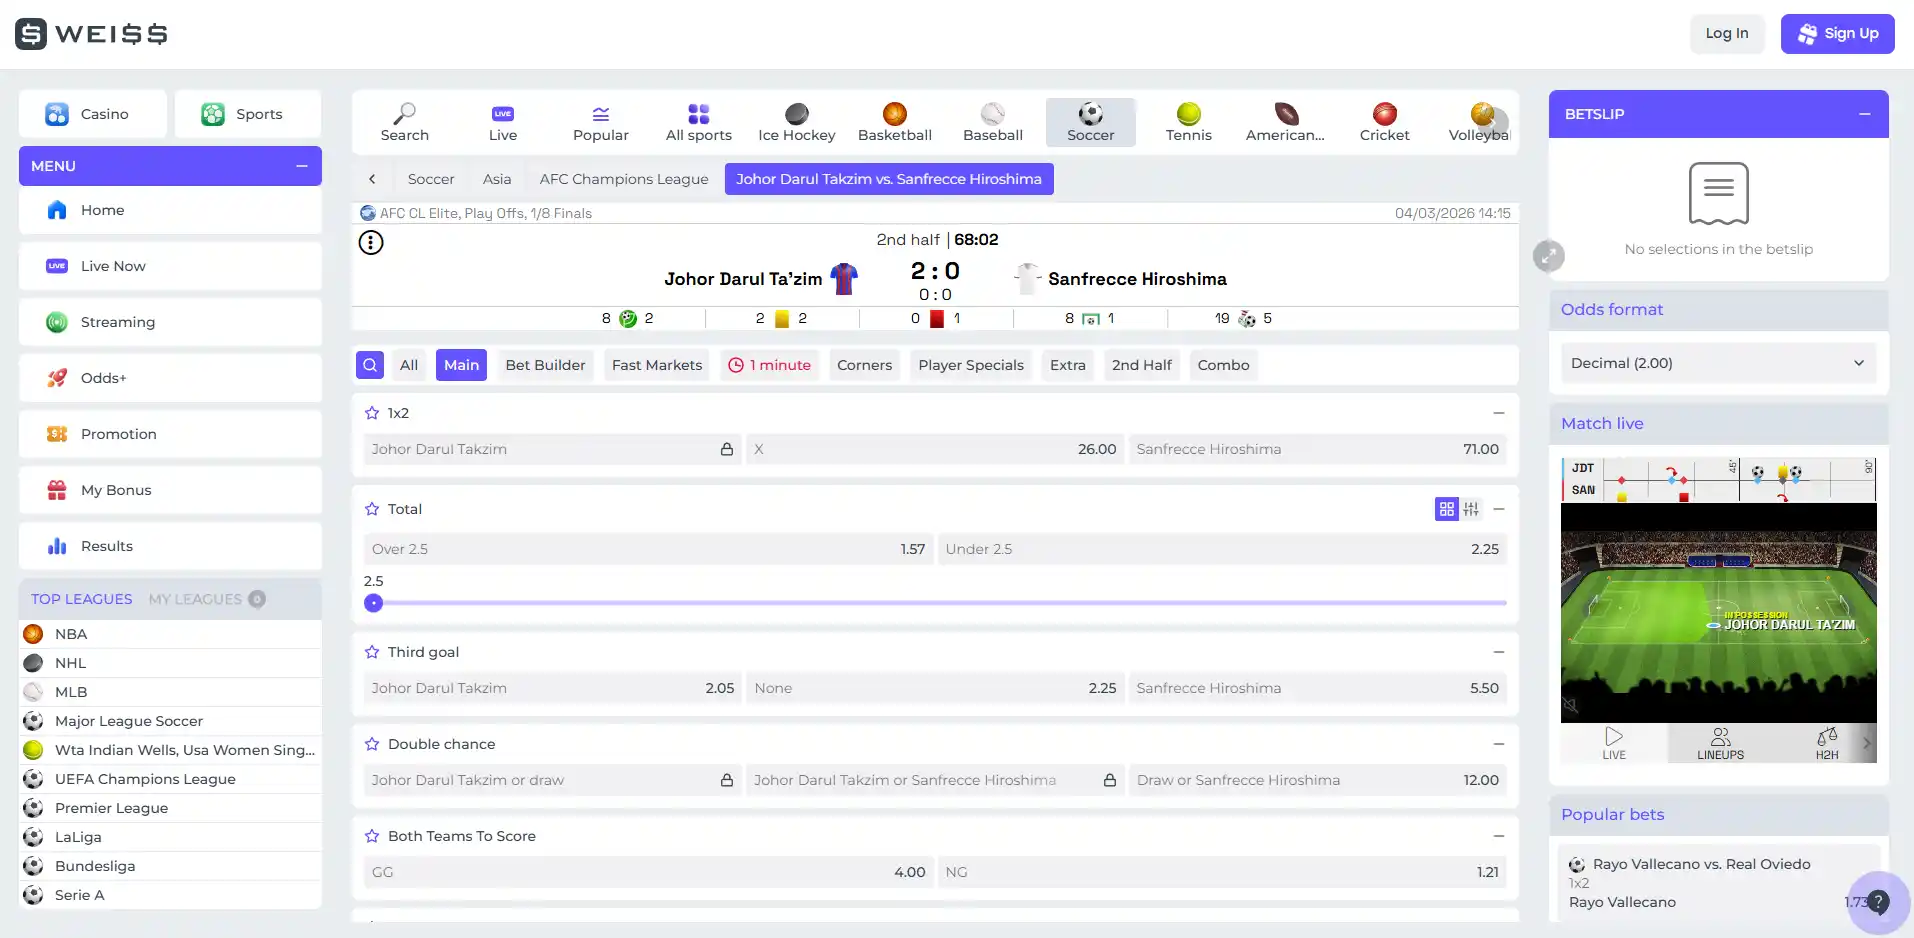This screenshot has height=938, width=1914.
Task: Collapse the Third goal market
Action: (1498, 652)
